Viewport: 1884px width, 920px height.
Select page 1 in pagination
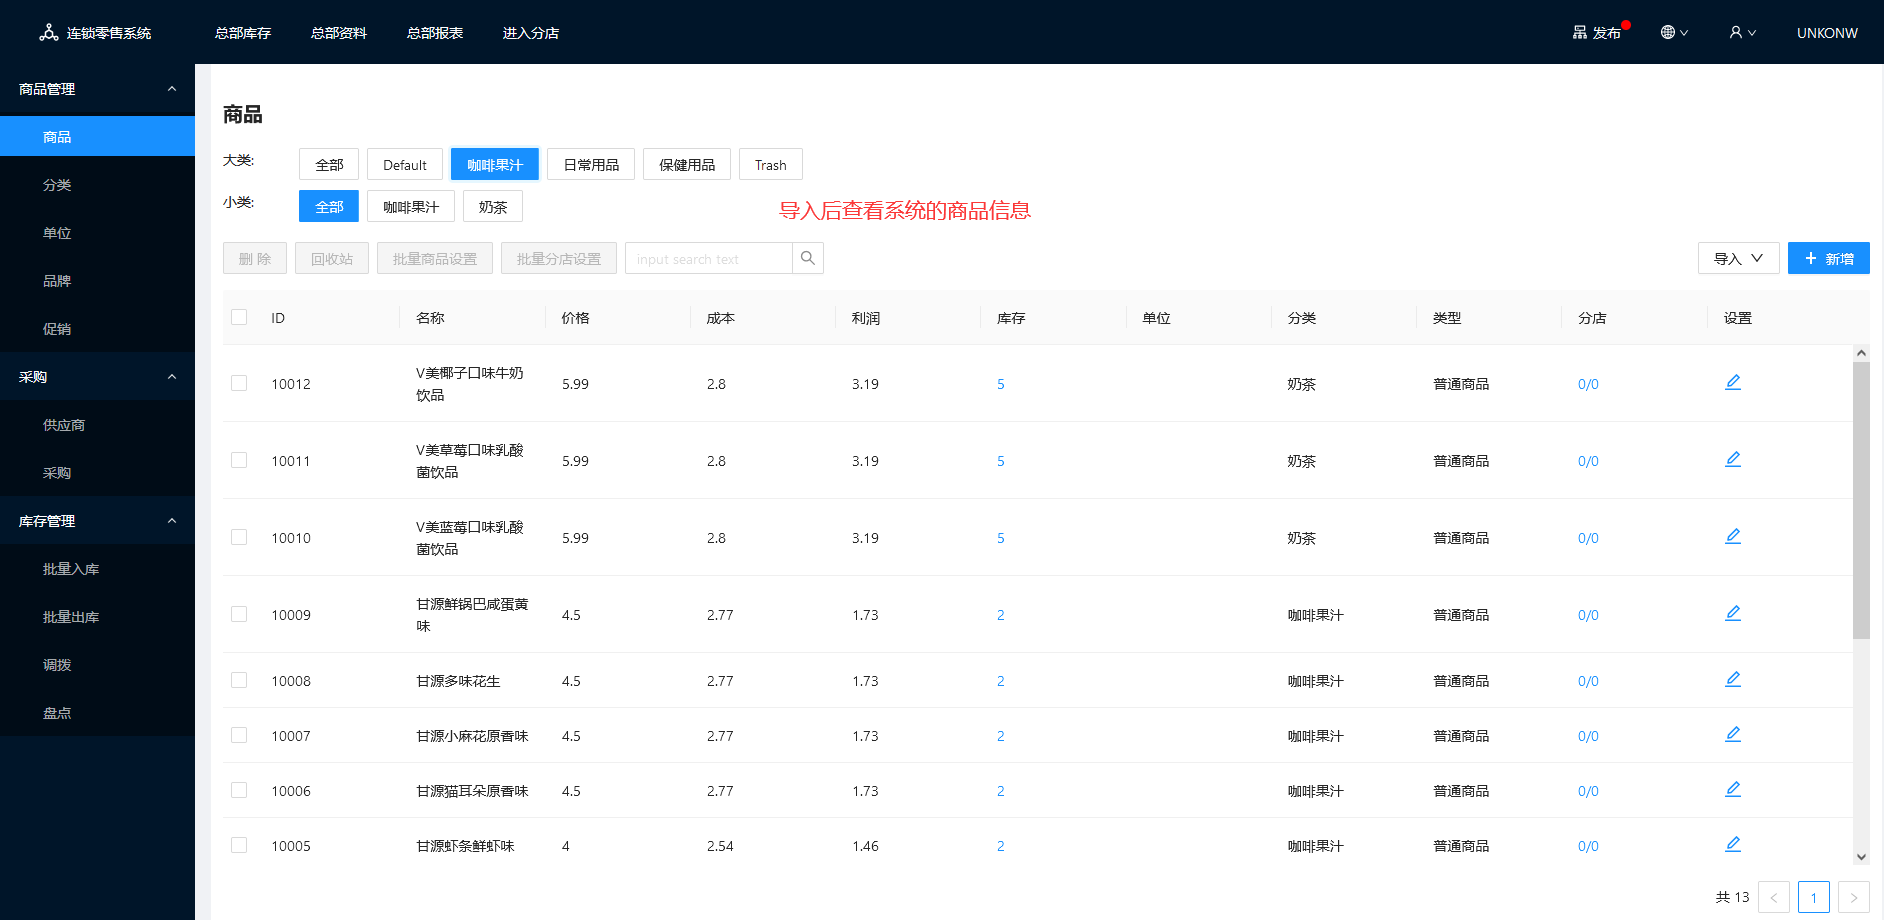[1814, 897]
